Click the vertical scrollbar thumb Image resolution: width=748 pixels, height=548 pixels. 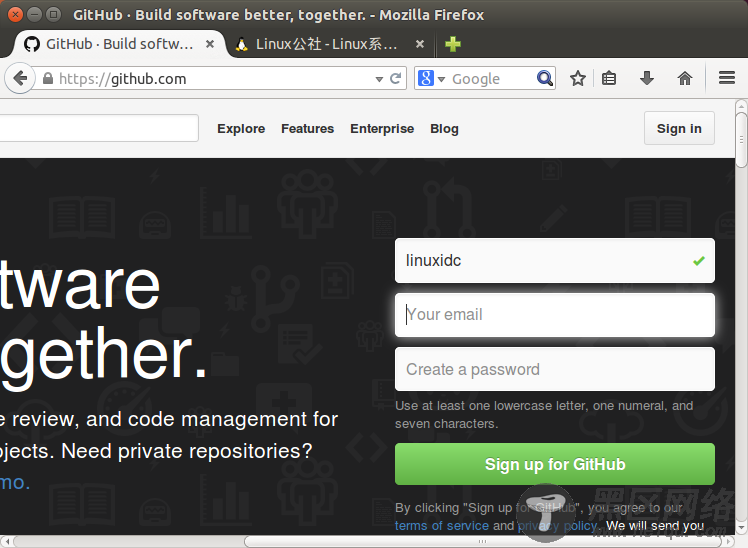tap(741, 140)
